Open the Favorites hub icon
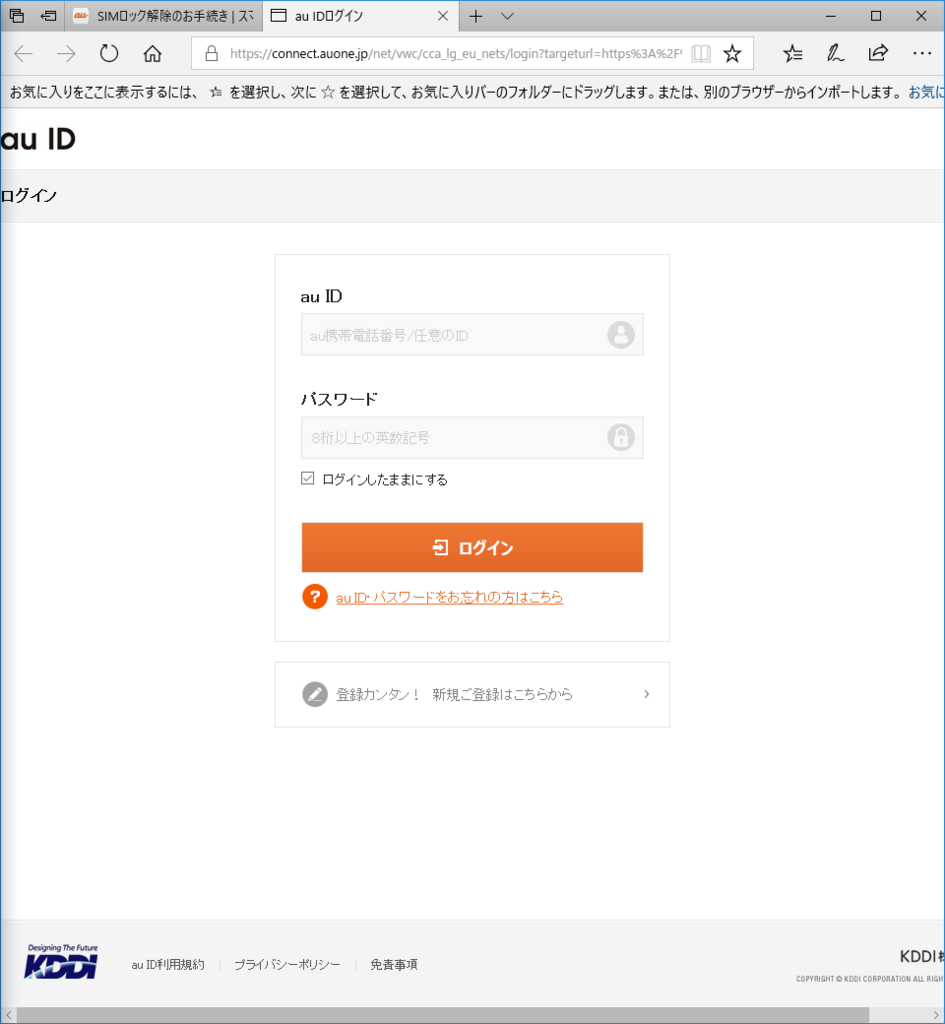 793,54
